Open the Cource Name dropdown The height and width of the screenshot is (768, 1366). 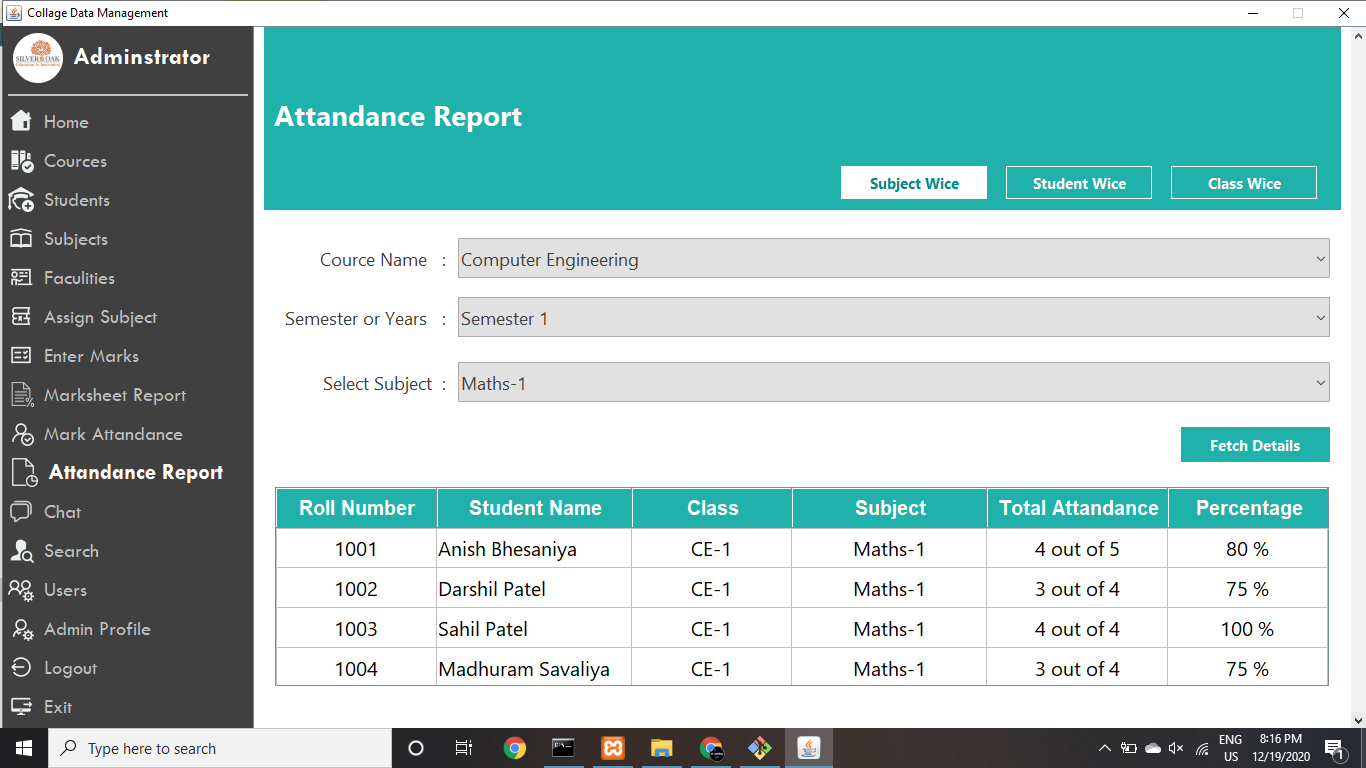(894, 258)
